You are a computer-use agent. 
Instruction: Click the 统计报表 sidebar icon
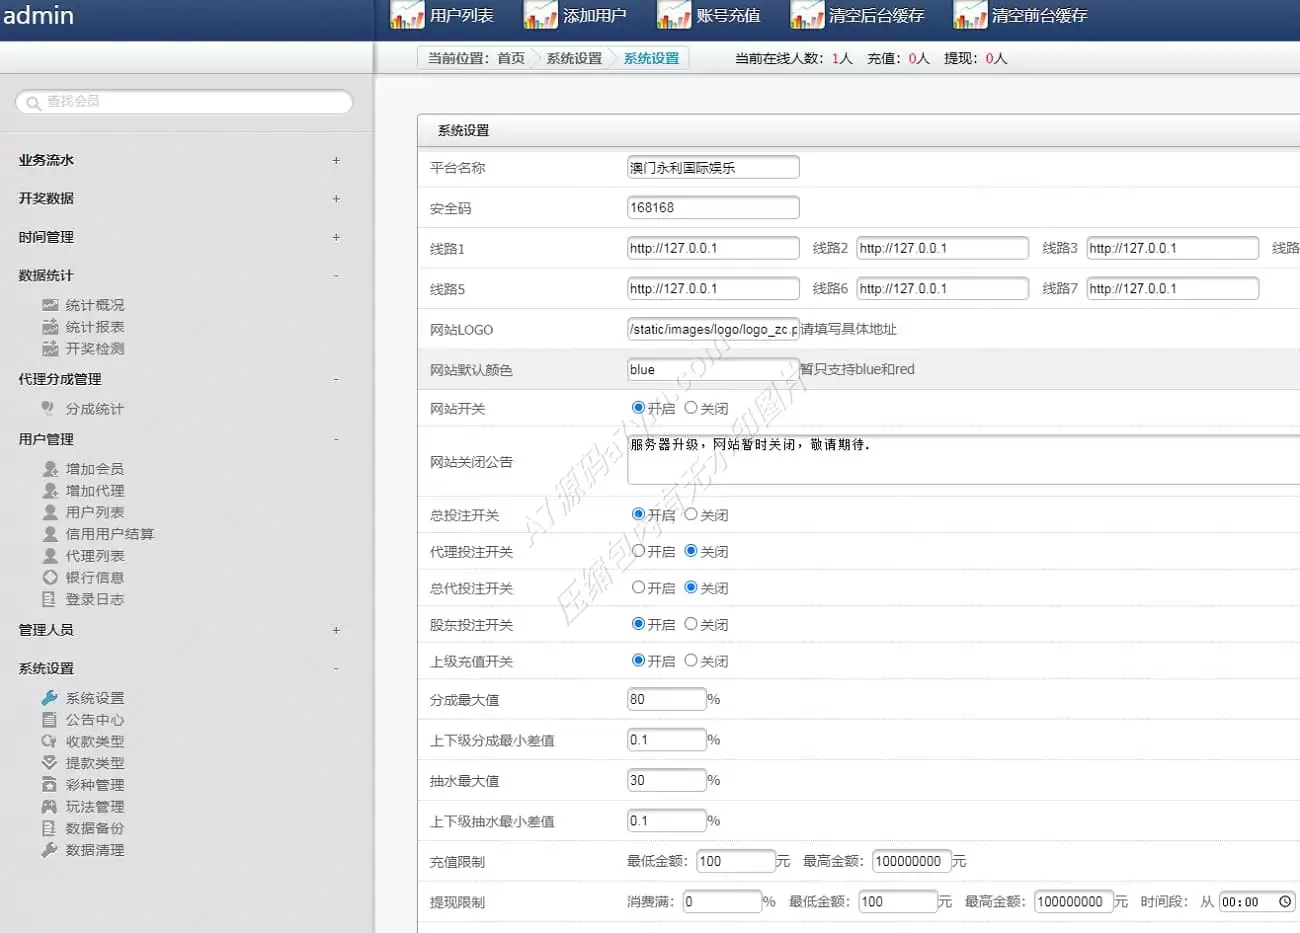tap(50, 327)
